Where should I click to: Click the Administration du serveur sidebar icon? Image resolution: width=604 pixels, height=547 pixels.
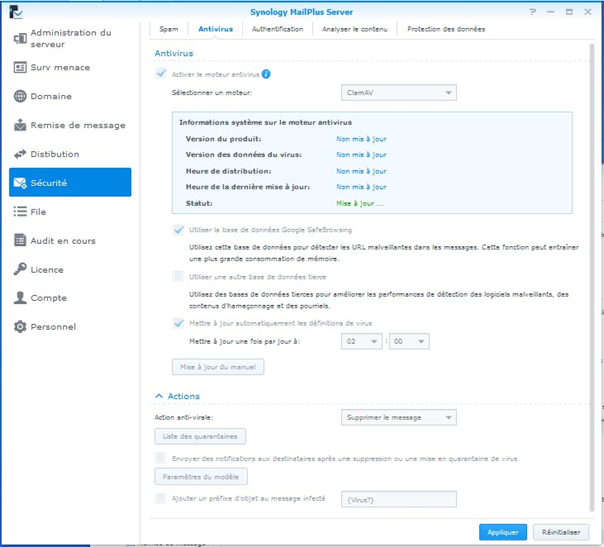20,39
